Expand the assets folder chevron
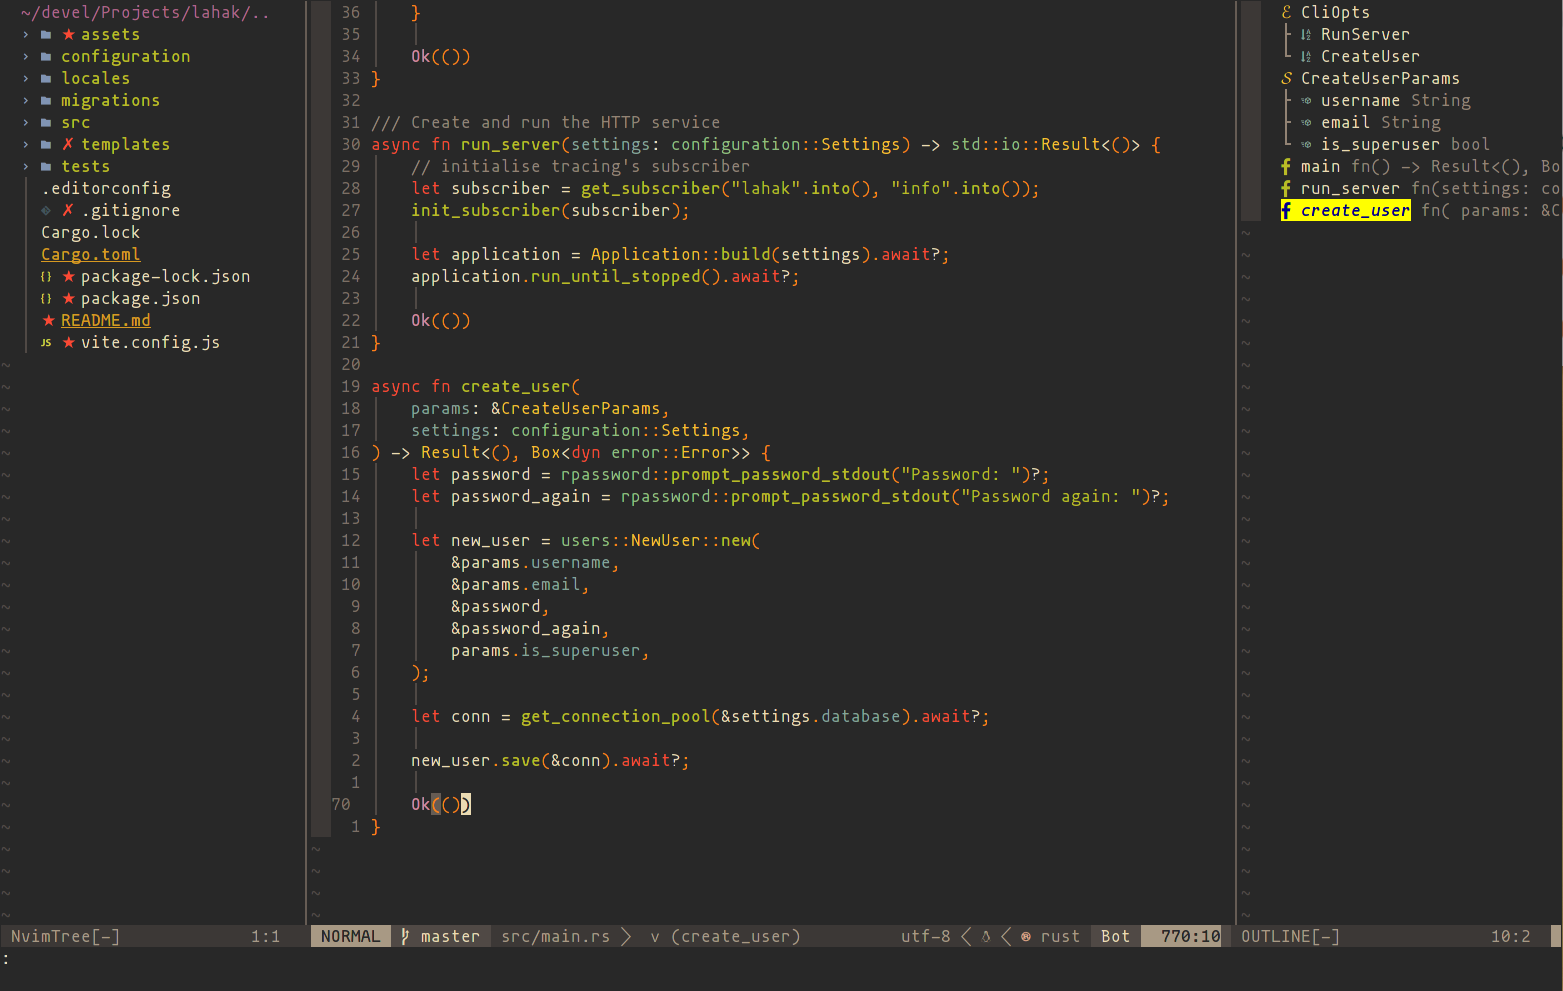The image size is (1563, 991). (26, 35)
